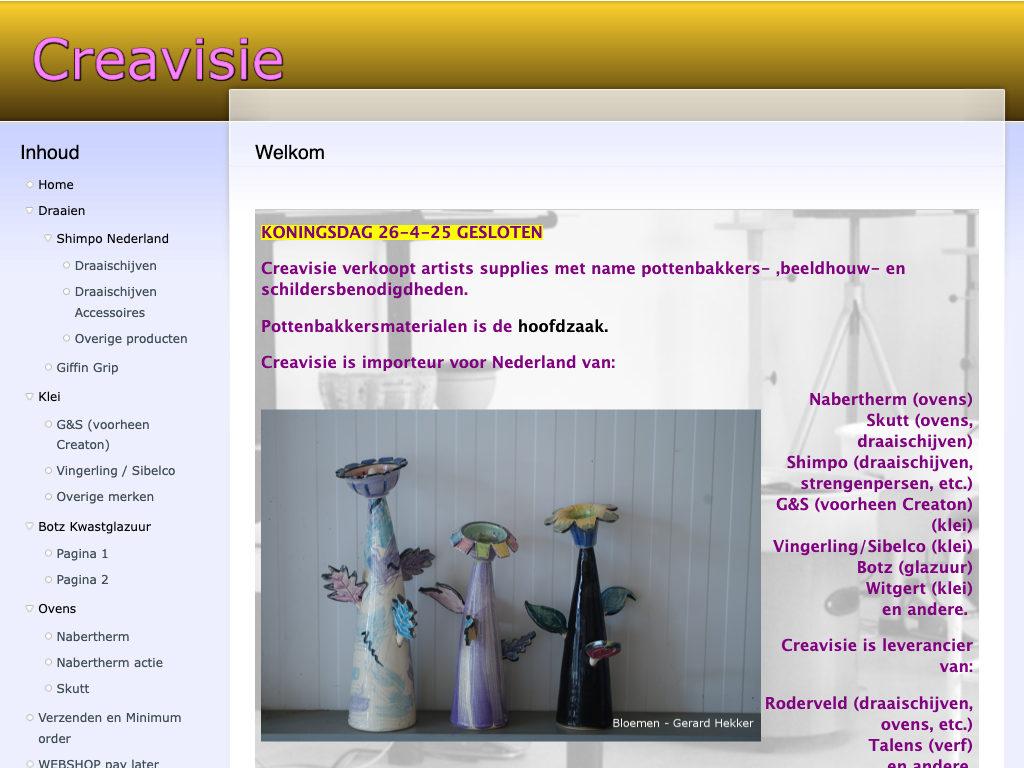Collapse the Draaien section triangle
1024x768 pixels.
pyautogui.click(x=30, y=211)
